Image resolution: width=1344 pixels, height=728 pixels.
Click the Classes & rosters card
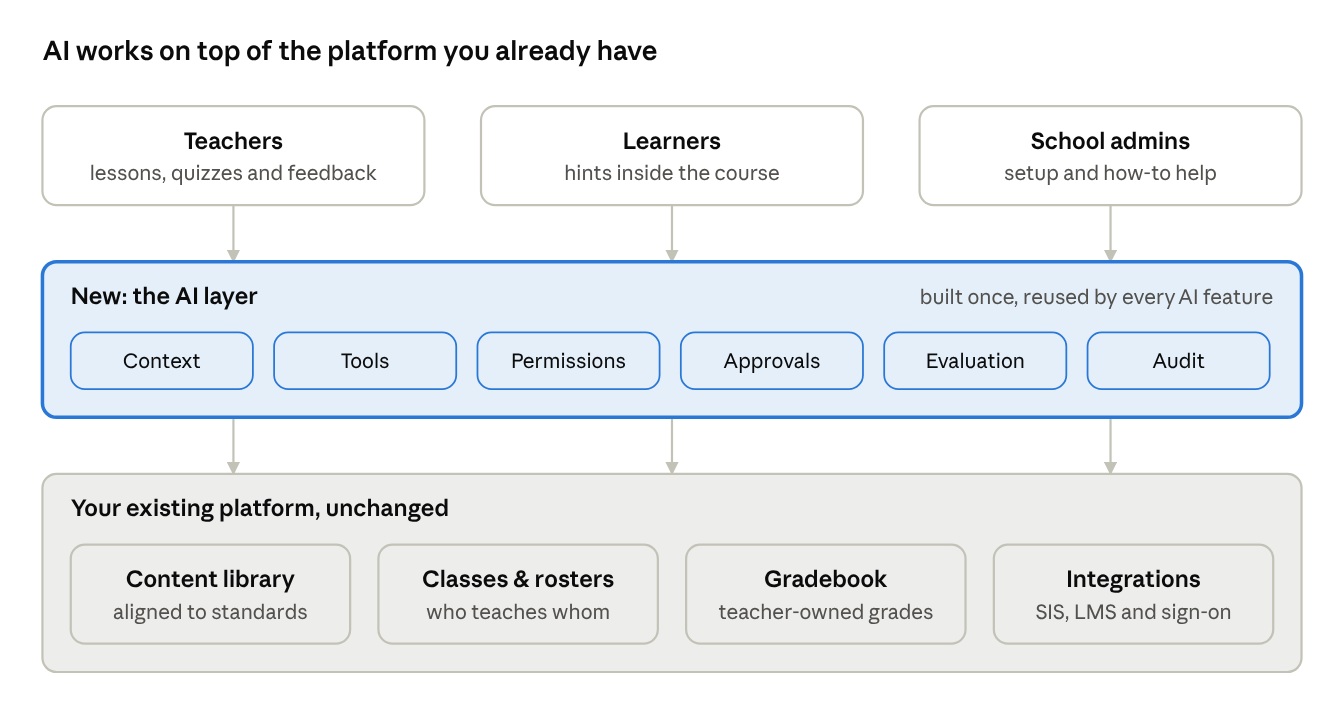518,594
